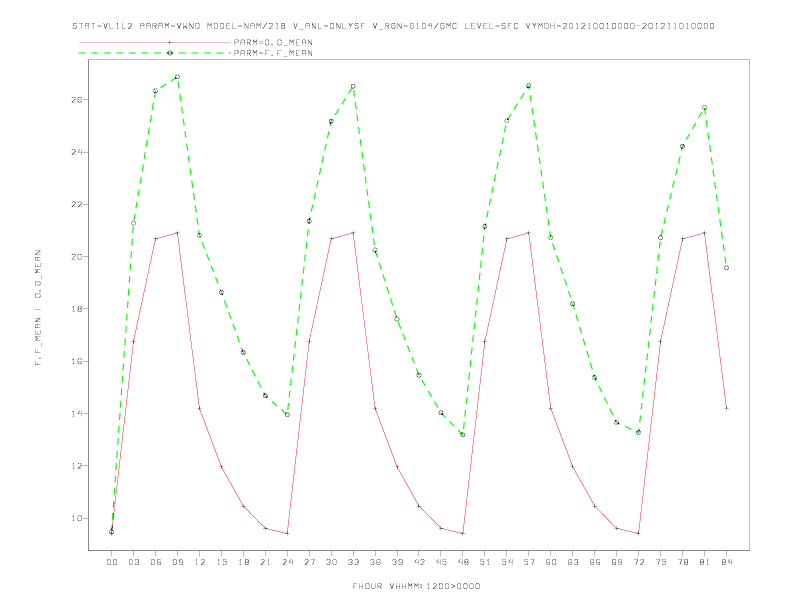Click y-axis tick label 18

click(76, 309)
